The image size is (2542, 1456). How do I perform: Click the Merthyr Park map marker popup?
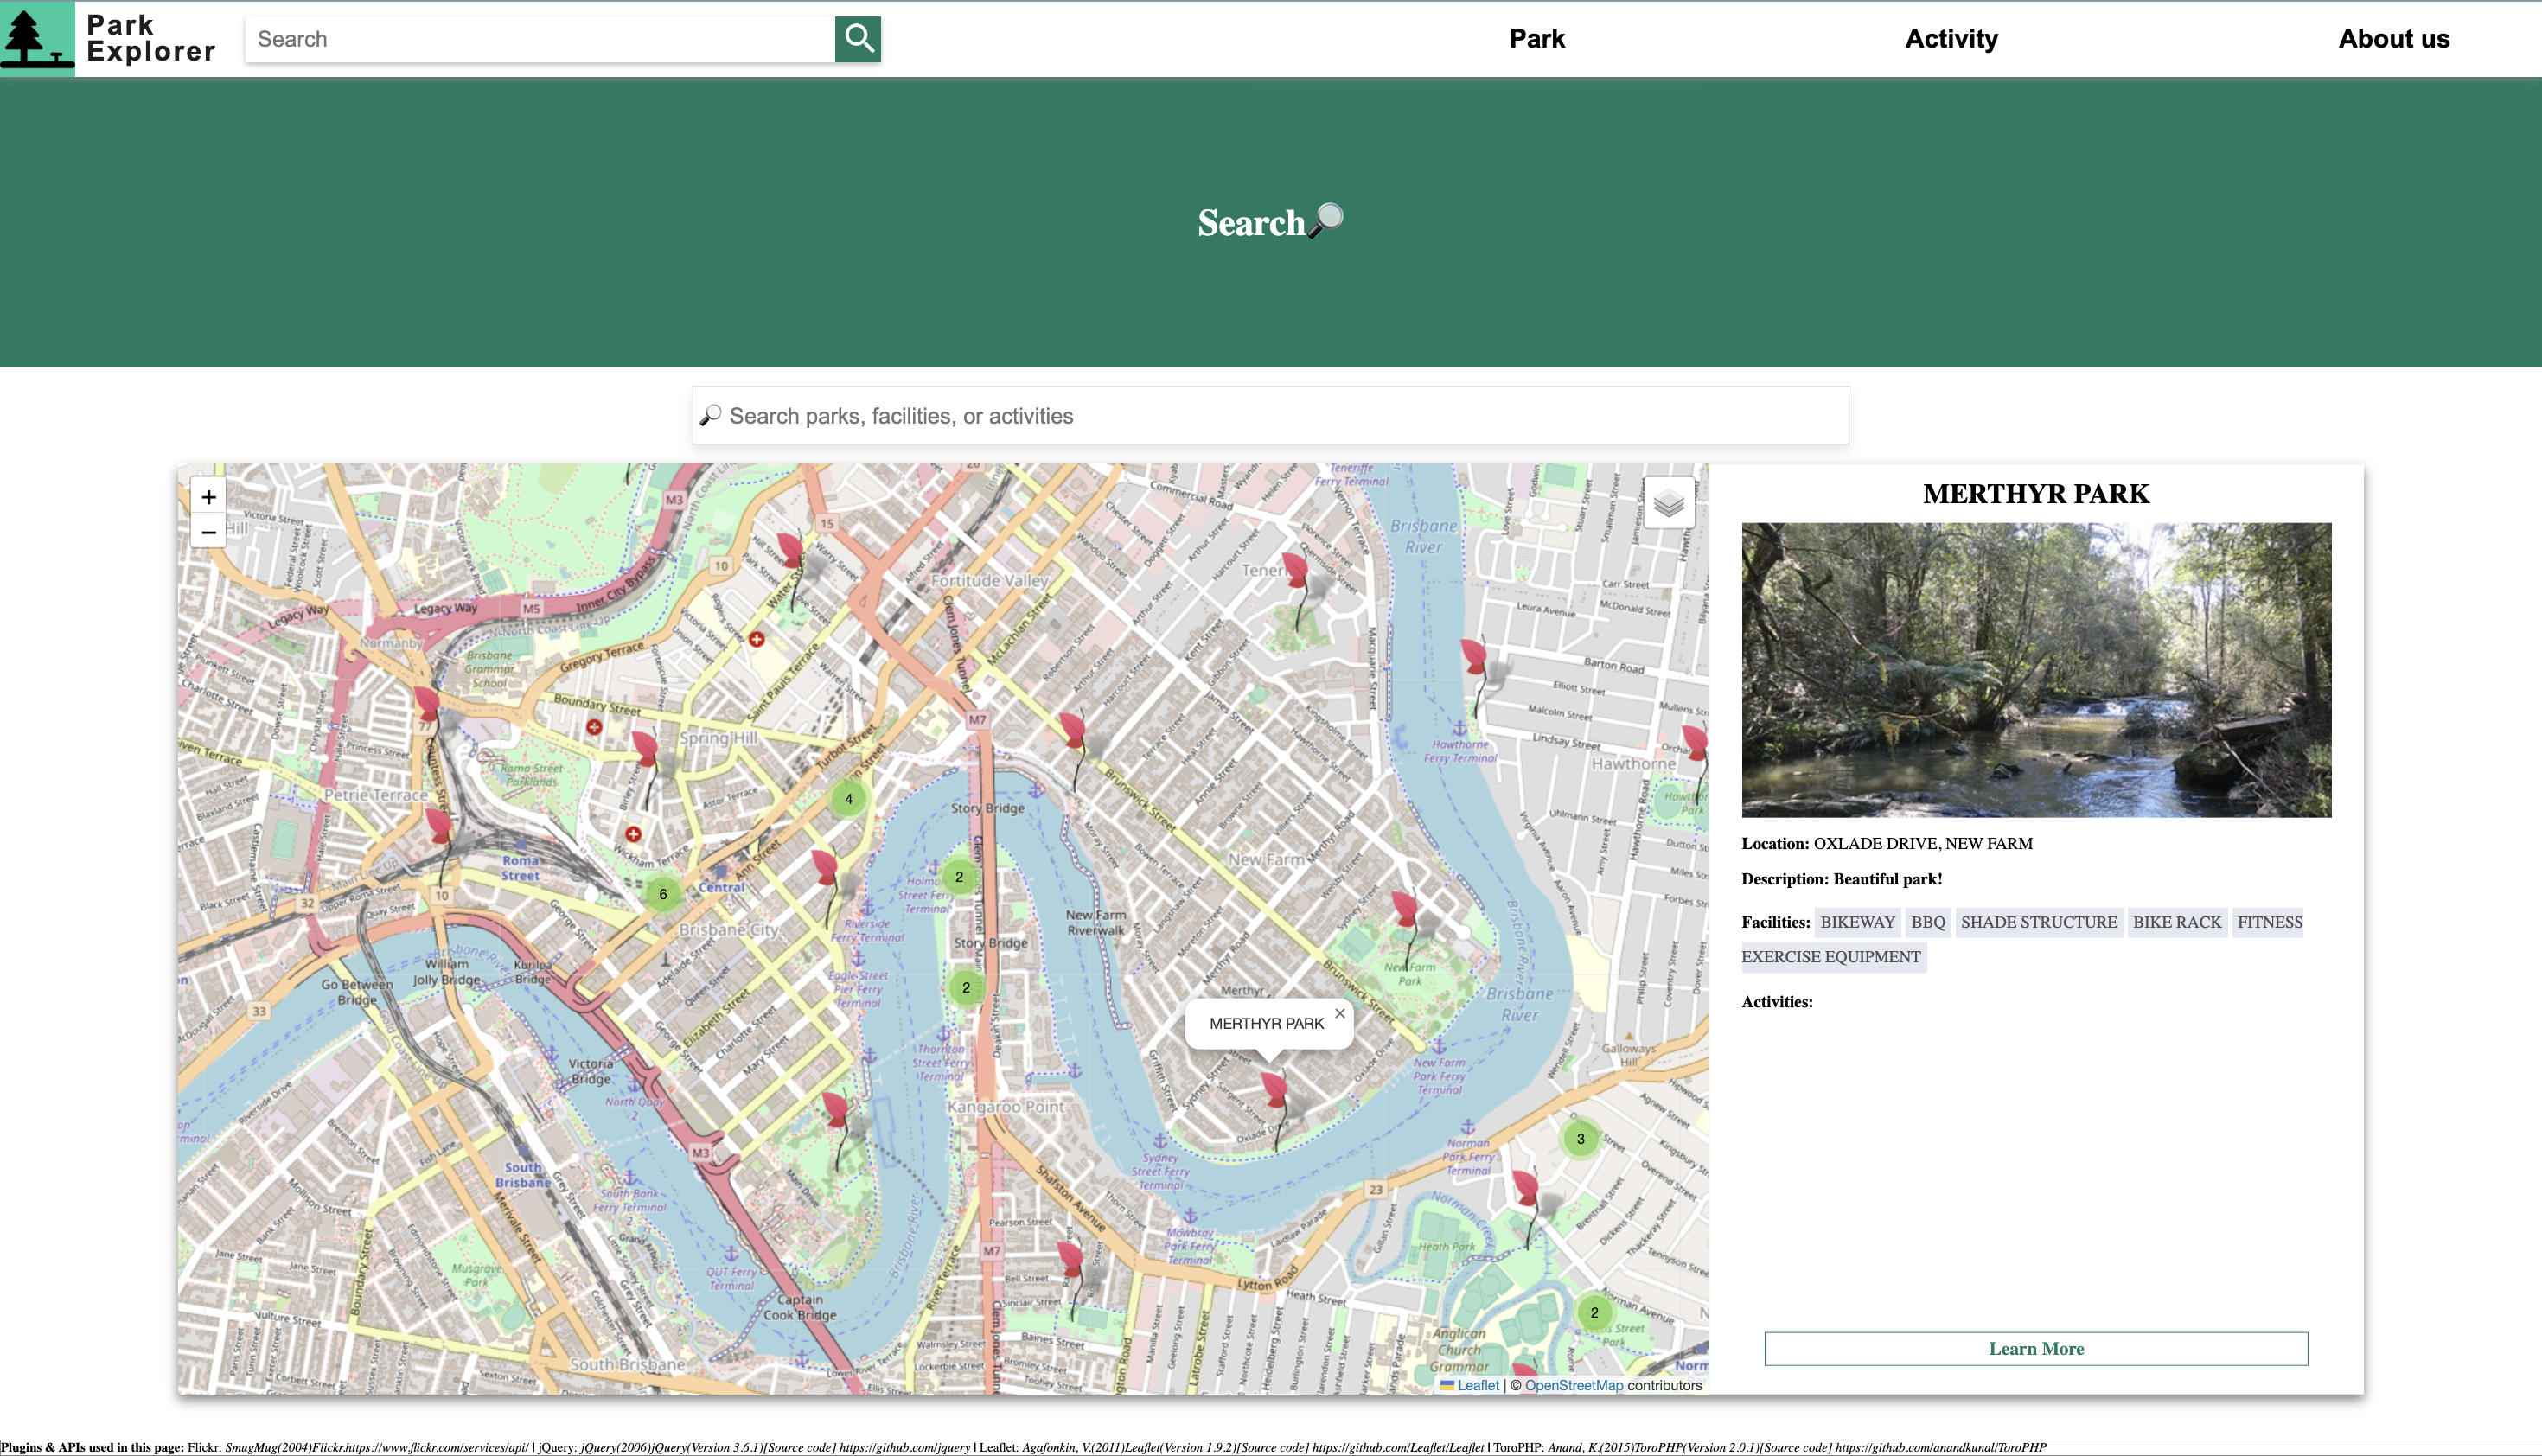pos(1266,1023)
